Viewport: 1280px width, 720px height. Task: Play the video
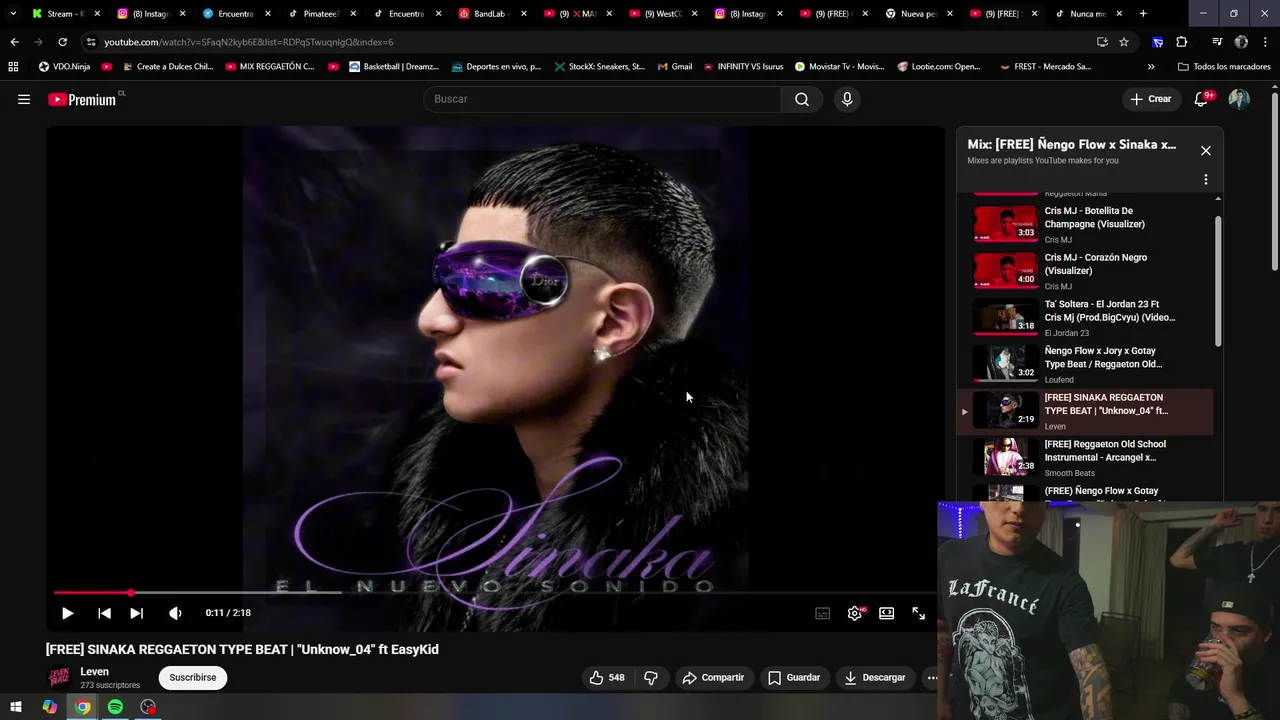point(67,613)
